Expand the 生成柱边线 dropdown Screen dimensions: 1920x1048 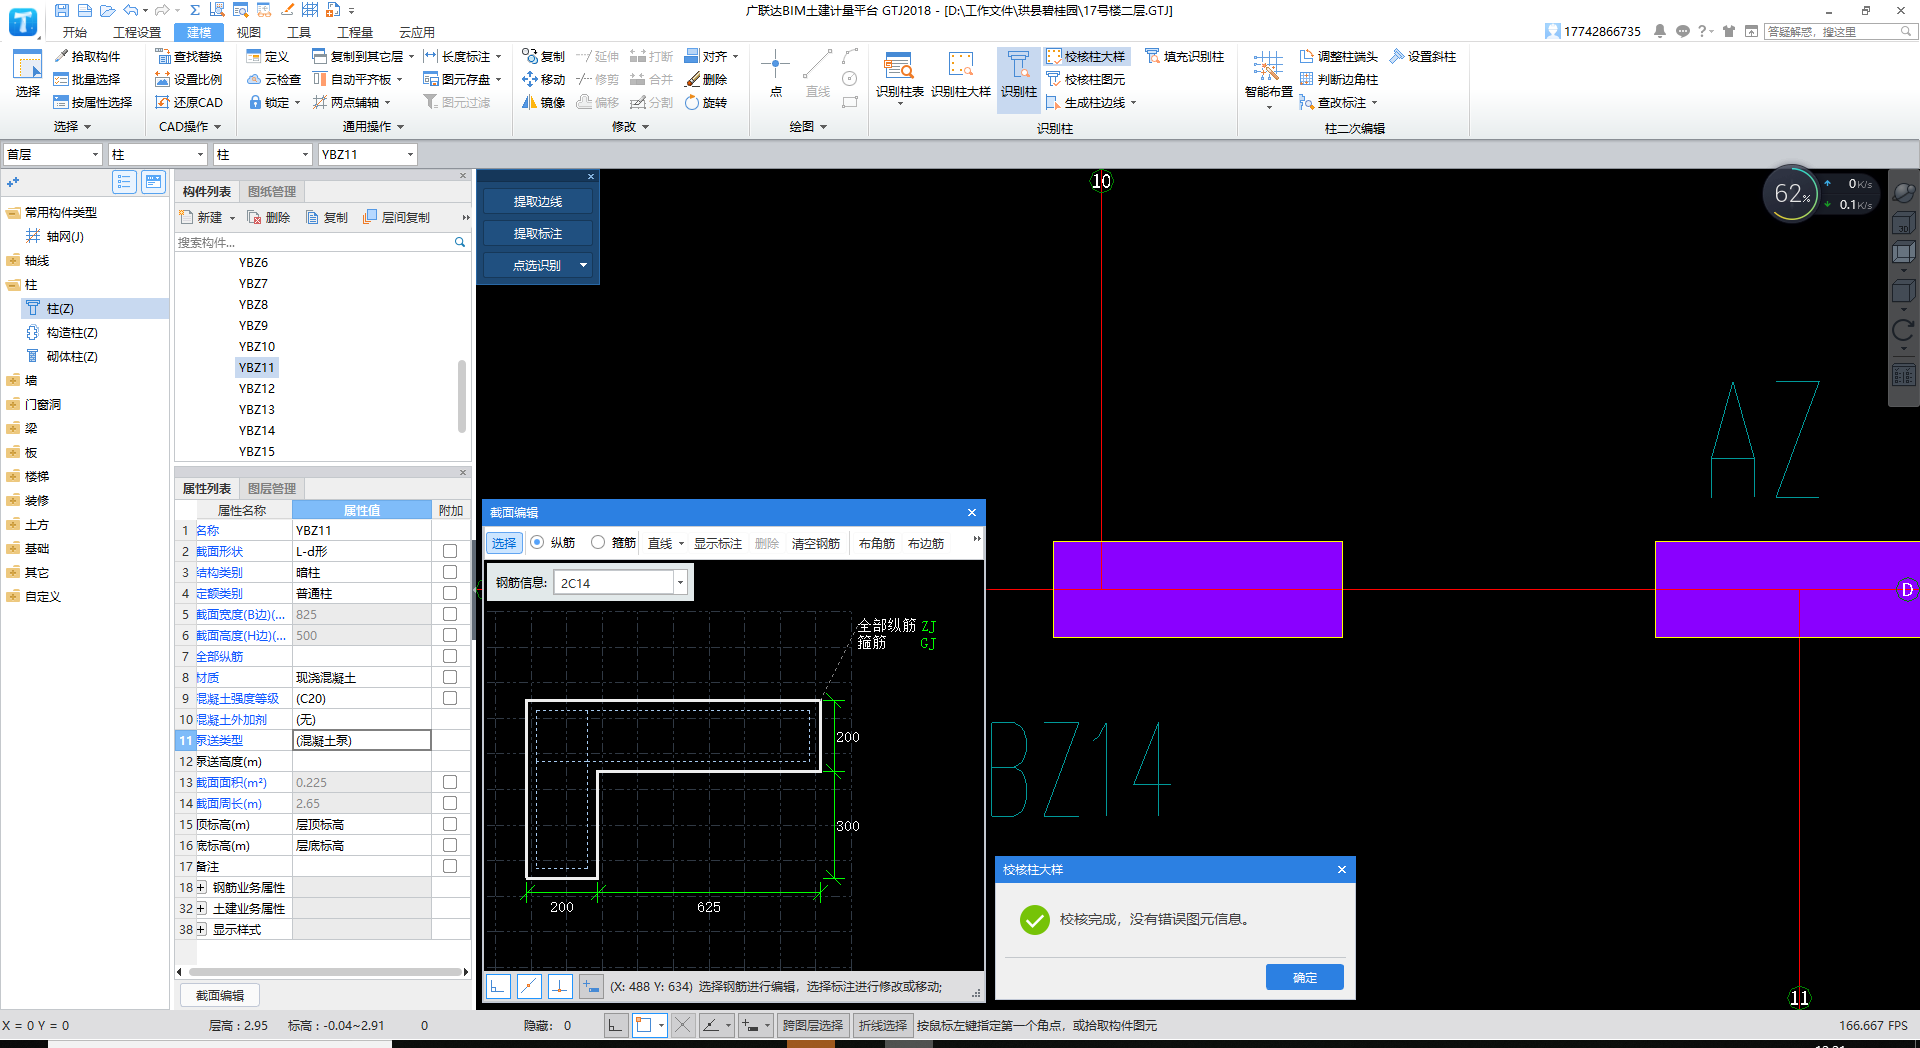pyautogui.click(x=1133, y=103)
